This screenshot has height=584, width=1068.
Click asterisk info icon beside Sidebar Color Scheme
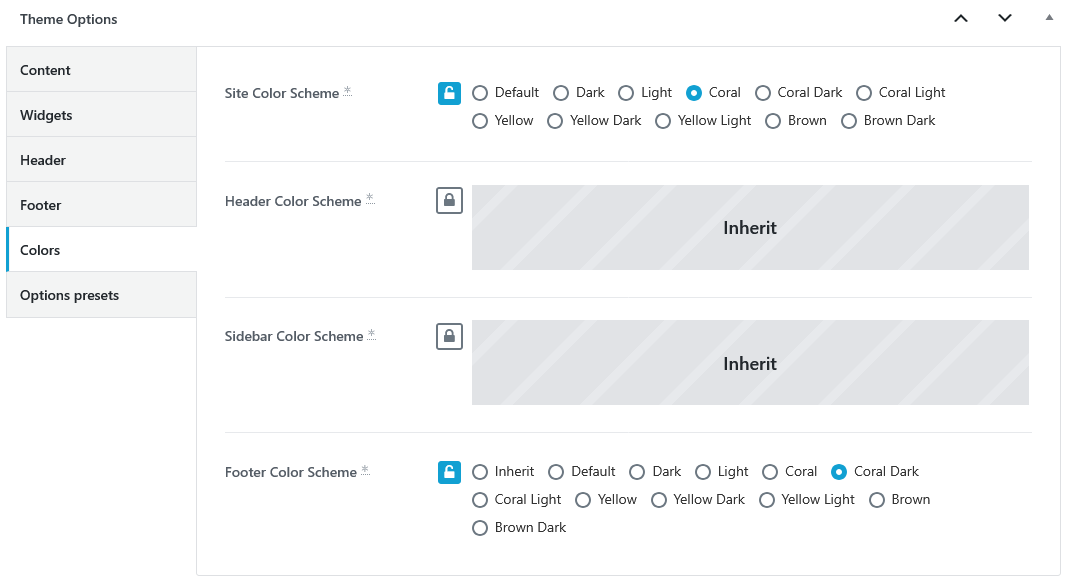371,334
